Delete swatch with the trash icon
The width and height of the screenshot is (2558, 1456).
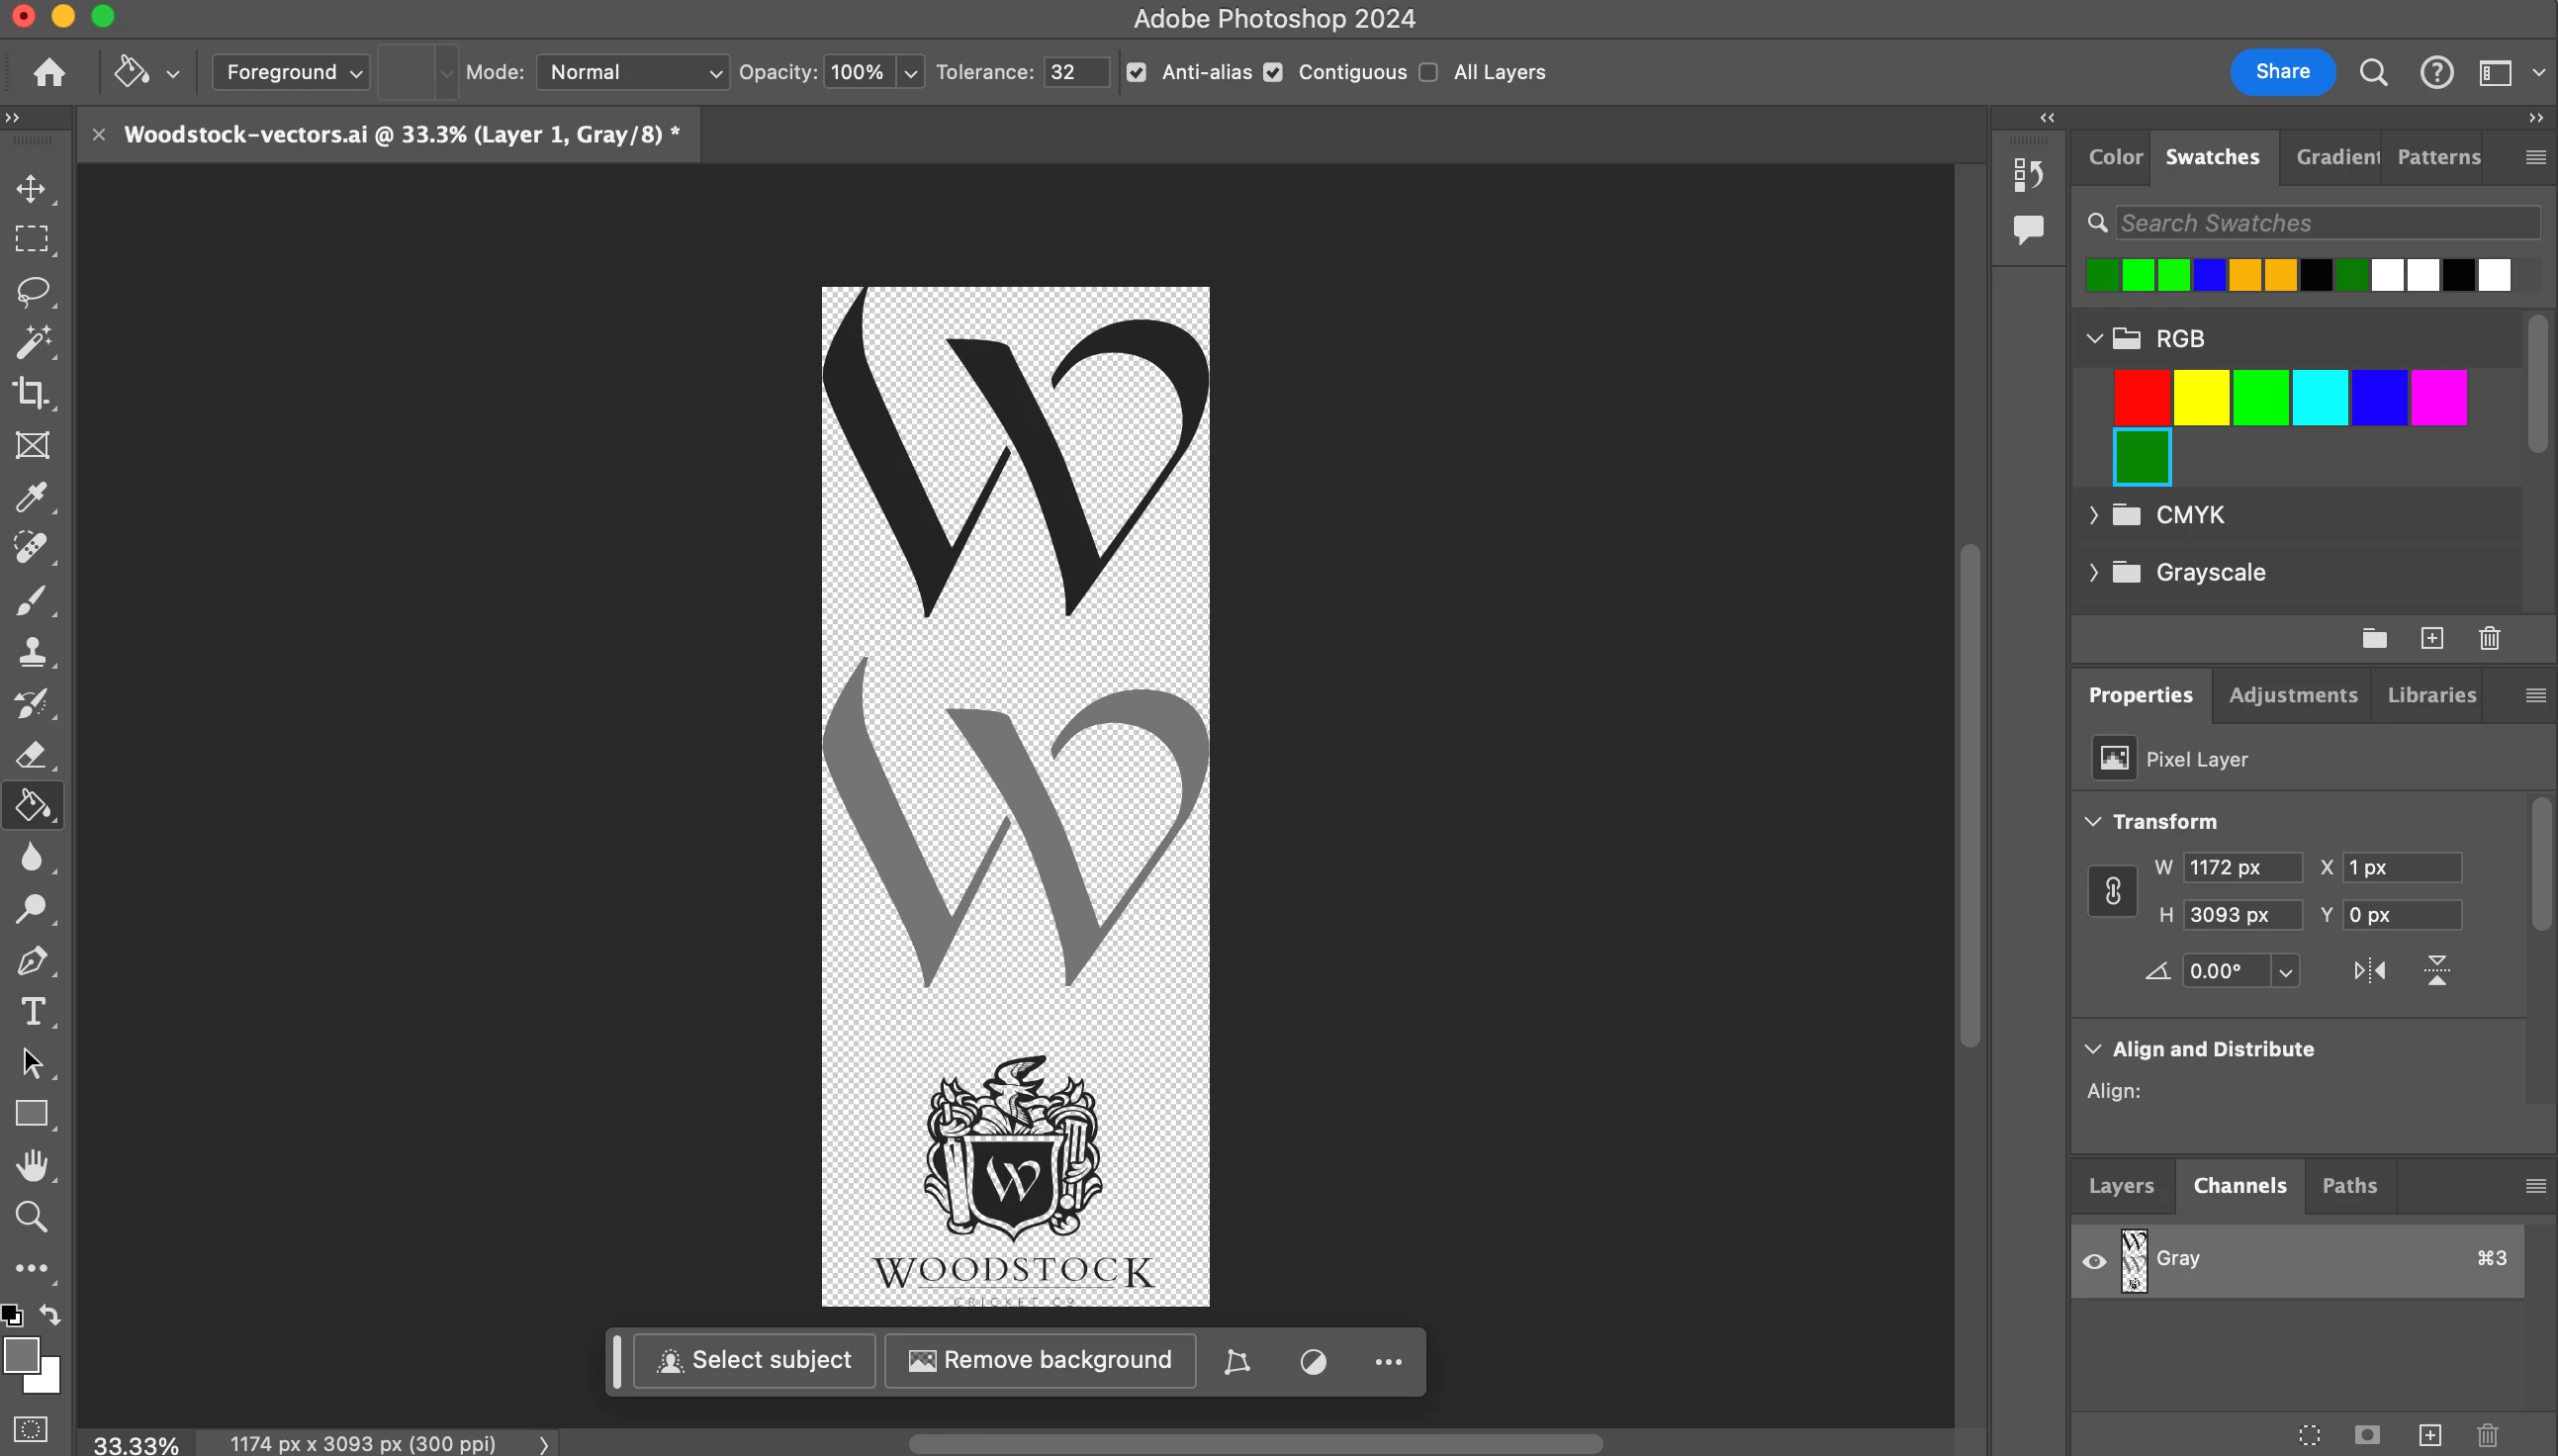[2489, 638]
